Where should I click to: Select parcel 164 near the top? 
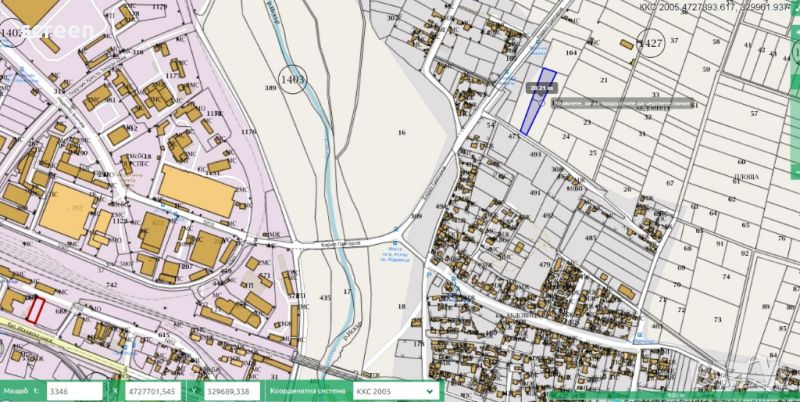(x=571, y=53)
